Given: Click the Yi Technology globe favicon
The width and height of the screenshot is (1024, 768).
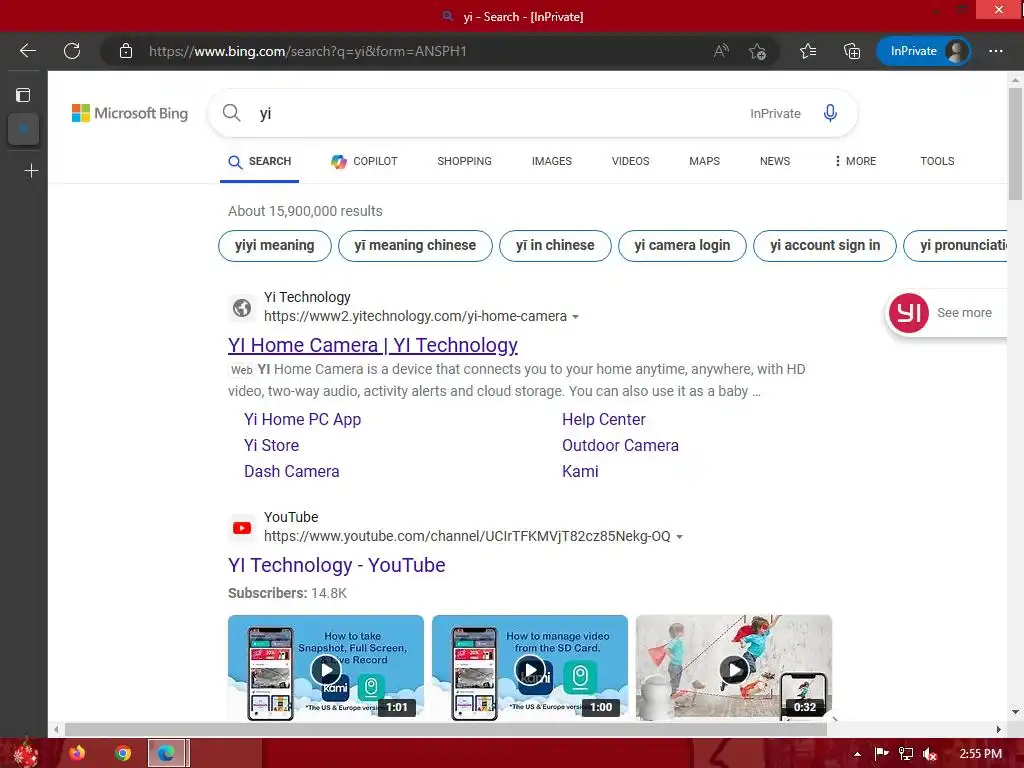Looking at the screenshot, I should coord(242,308).
